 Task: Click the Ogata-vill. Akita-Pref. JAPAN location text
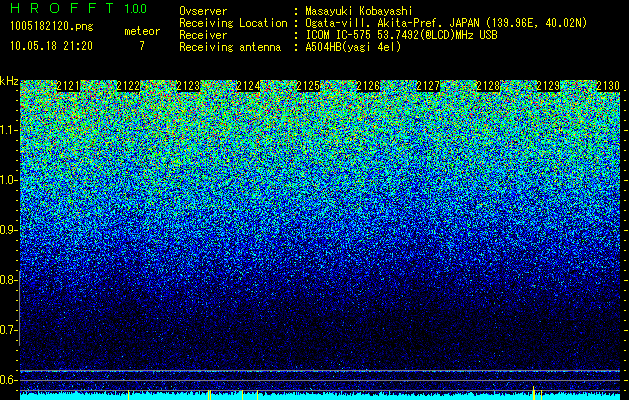(x=446, y=24)
